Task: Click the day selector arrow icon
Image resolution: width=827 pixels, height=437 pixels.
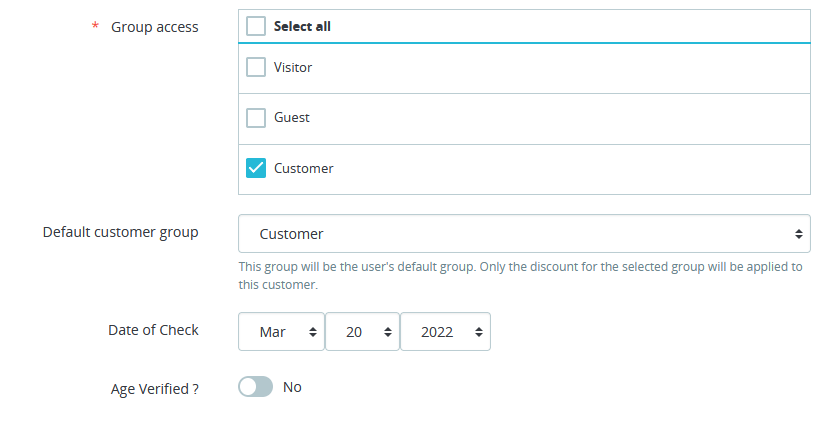Action: point(387,333)
